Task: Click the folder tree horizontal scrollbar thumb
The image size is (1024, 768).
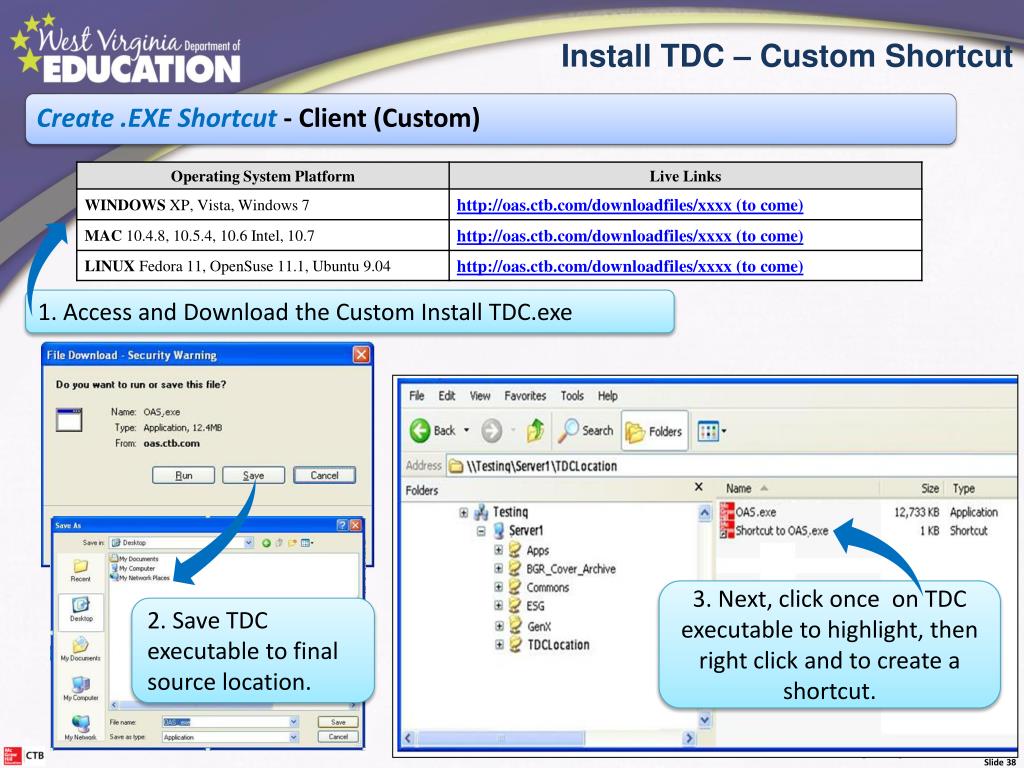Action: pos(501,739)
